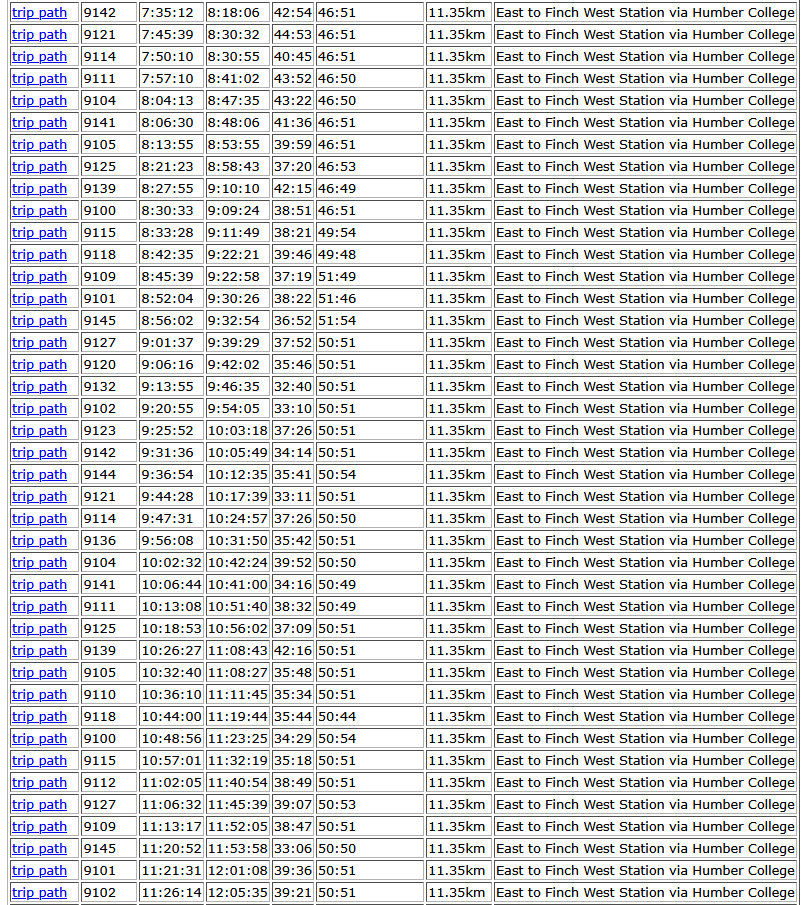Open trip path for vehicle 9144
803x905 pixels.
[x=39, y=475]
